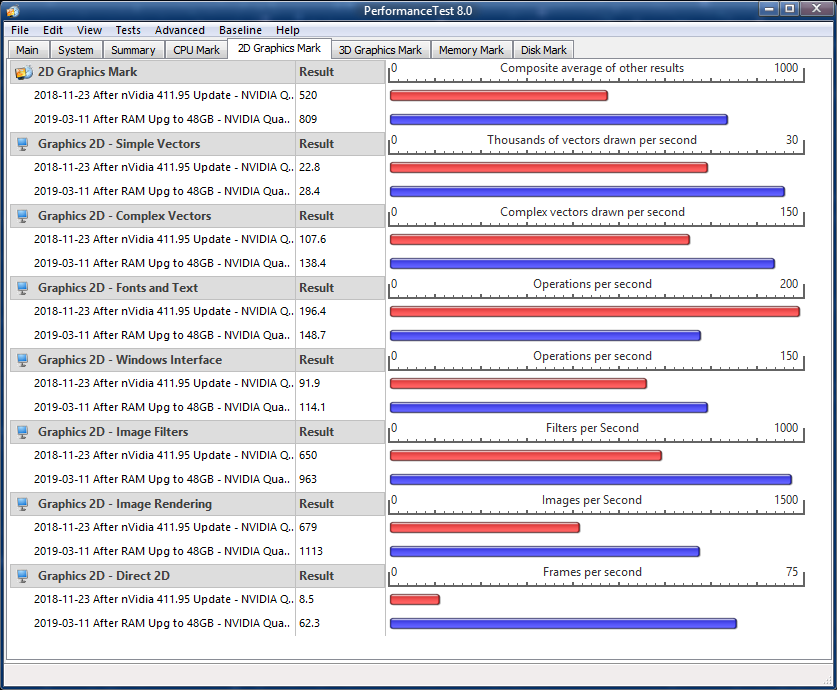This screenshot has width=837, height=690.
Task: Click the Complex Vectors monitor icon
Action: (x=23, y=216)
